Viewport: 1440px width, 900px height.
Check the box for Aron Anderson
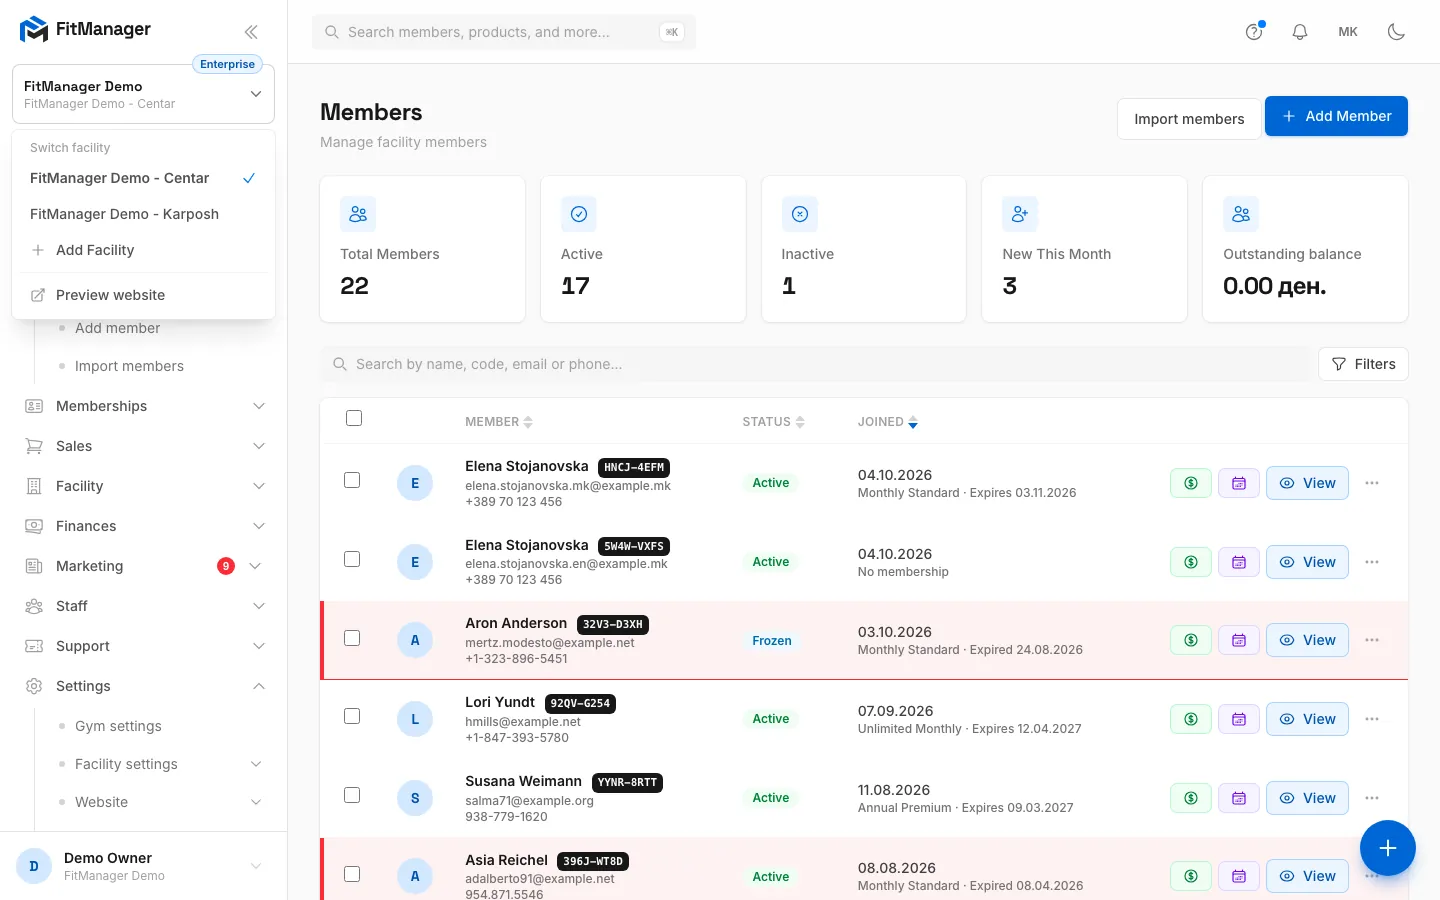352,638
